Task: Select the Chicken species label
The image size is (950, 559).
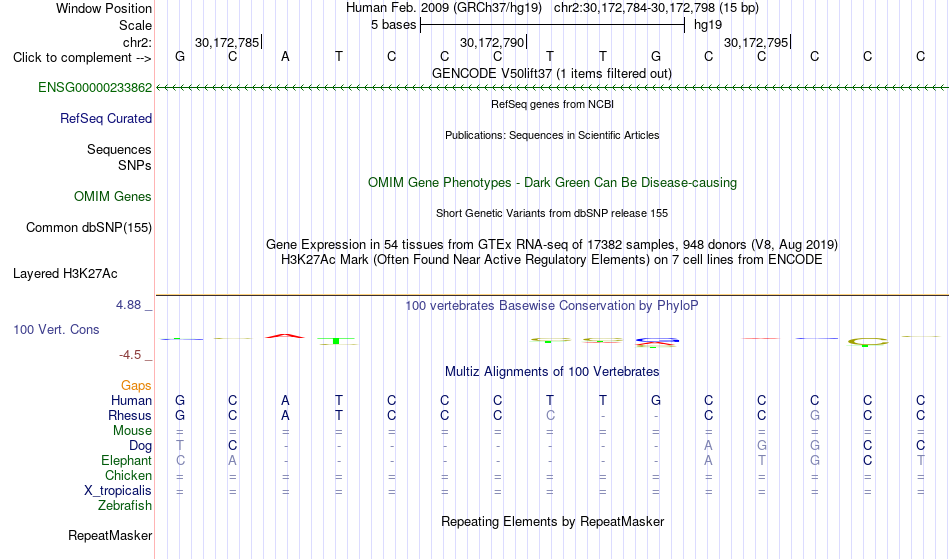Action: (128, 475)
